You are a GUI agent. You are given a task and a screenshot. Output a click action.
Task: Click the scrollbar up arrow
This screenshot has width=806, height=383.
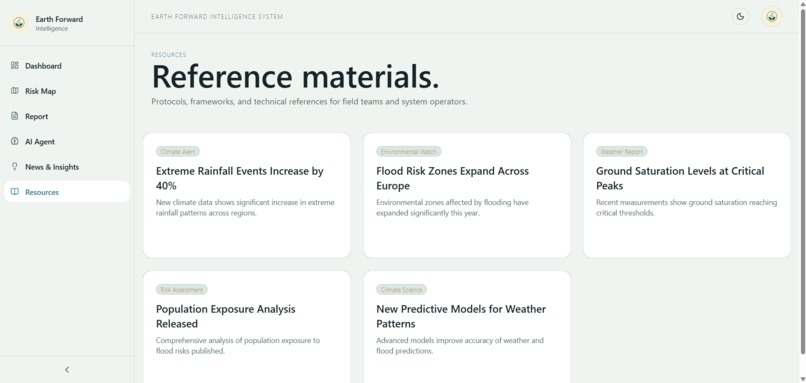tap(802, 3)
